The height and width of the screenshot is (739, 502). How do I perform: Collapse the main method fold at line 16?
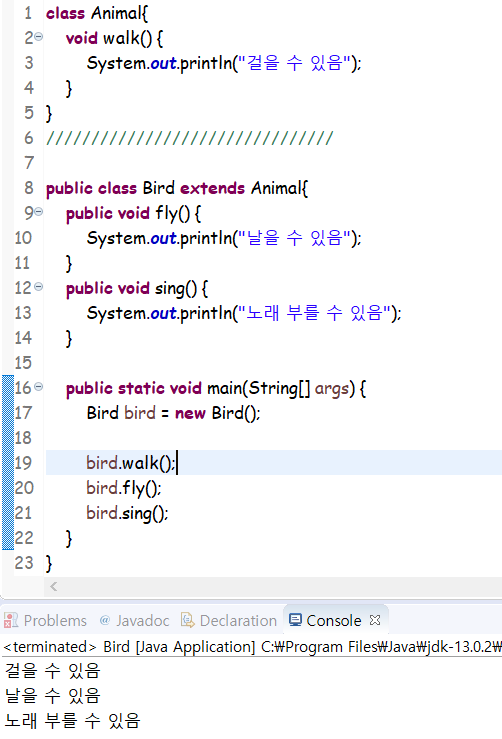click(x=39, y=387)
